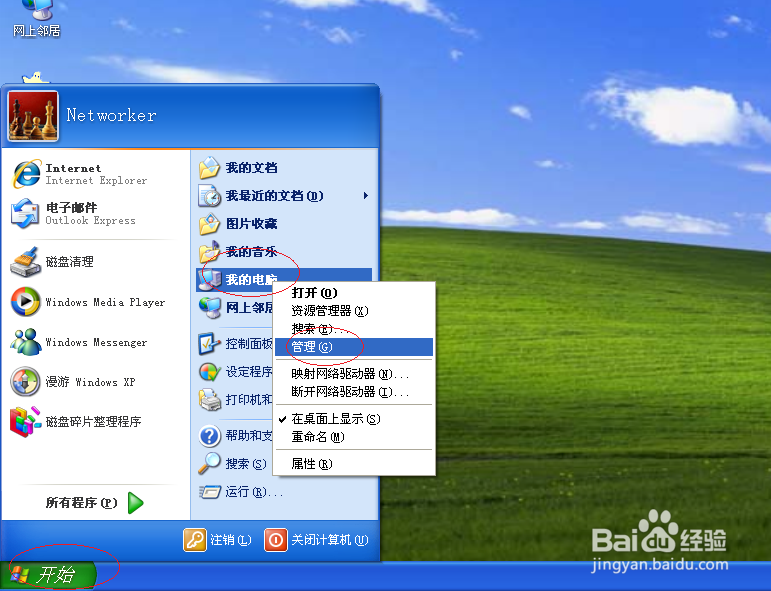Open the Internet Explorer icon
Viewport: 771px width, 591px height.
click(27, 174)
